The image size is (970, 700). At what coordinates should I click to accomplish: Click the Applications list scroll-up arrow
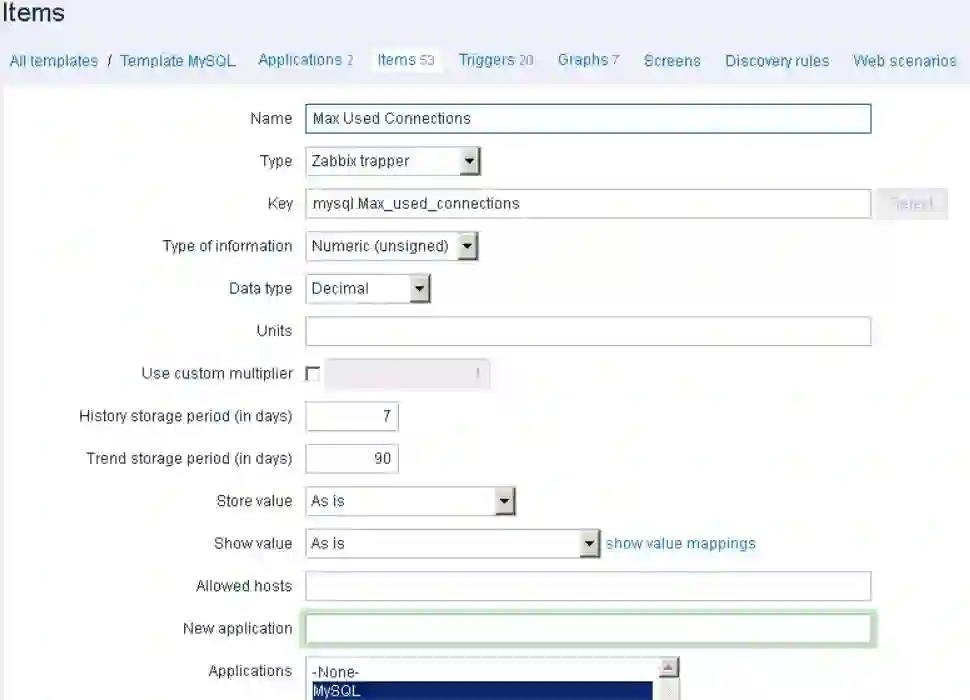(668, 667)
